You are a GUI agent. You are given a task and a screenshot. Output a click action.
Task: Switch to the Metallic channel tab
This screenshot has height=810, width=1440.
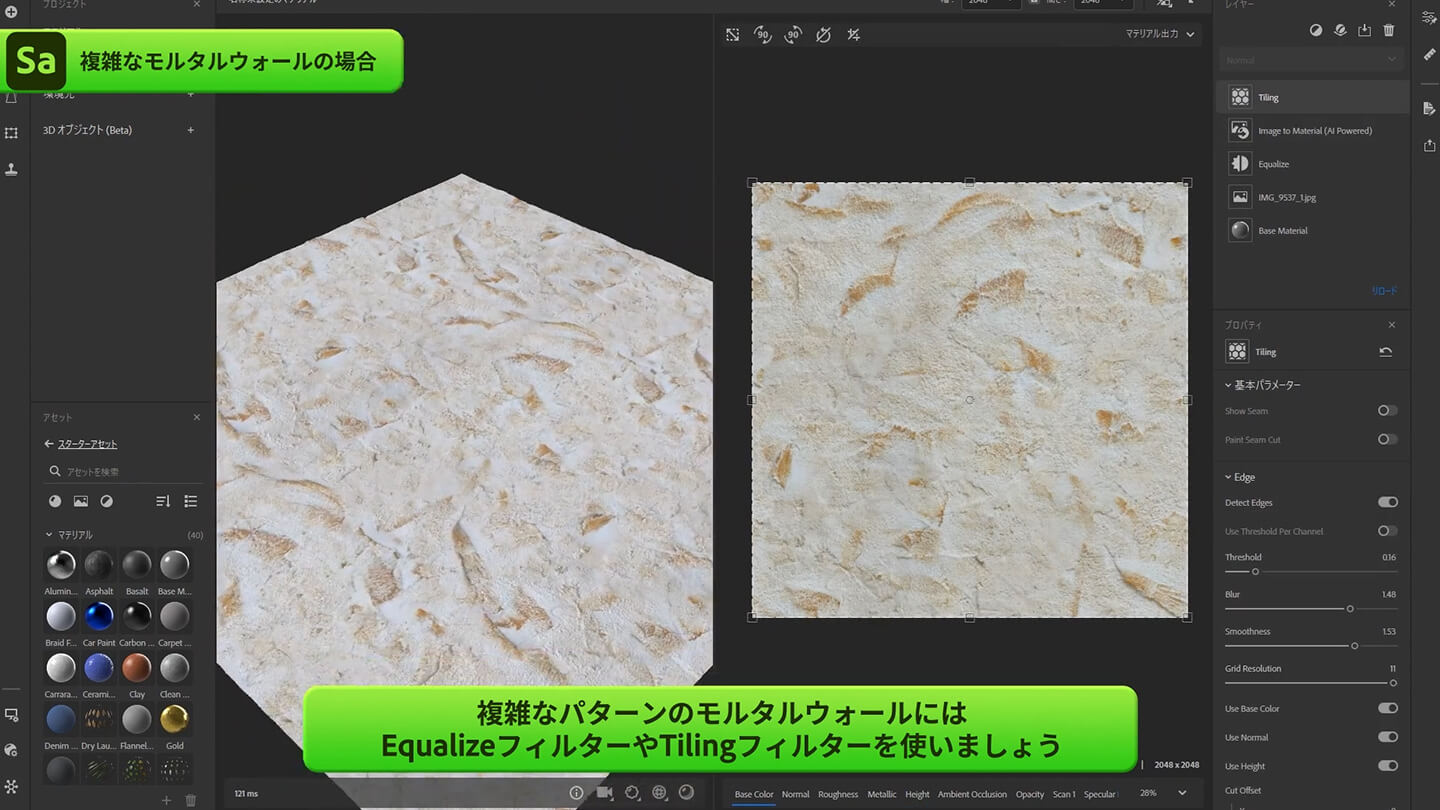(x=882, y=794)
